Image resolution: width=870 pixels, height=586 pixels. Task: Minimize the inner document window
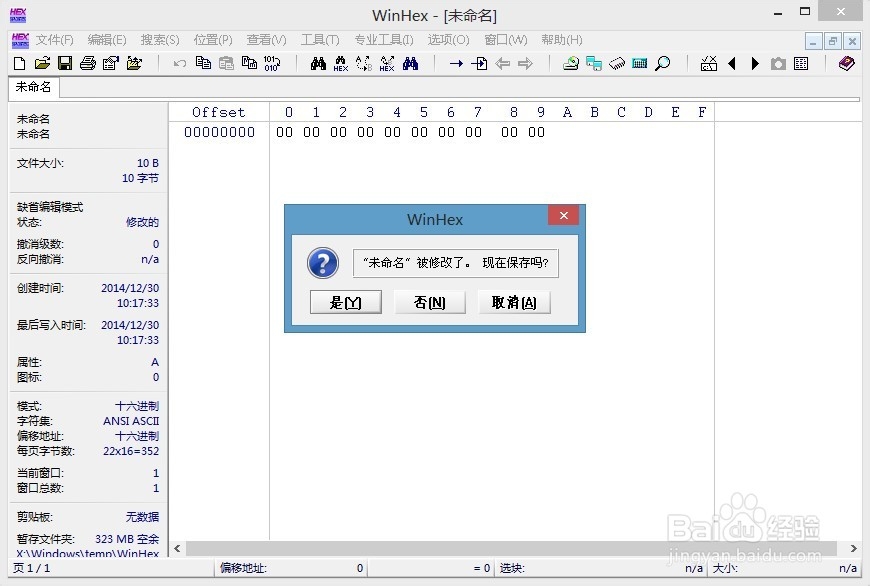click(x=813, y=41)
